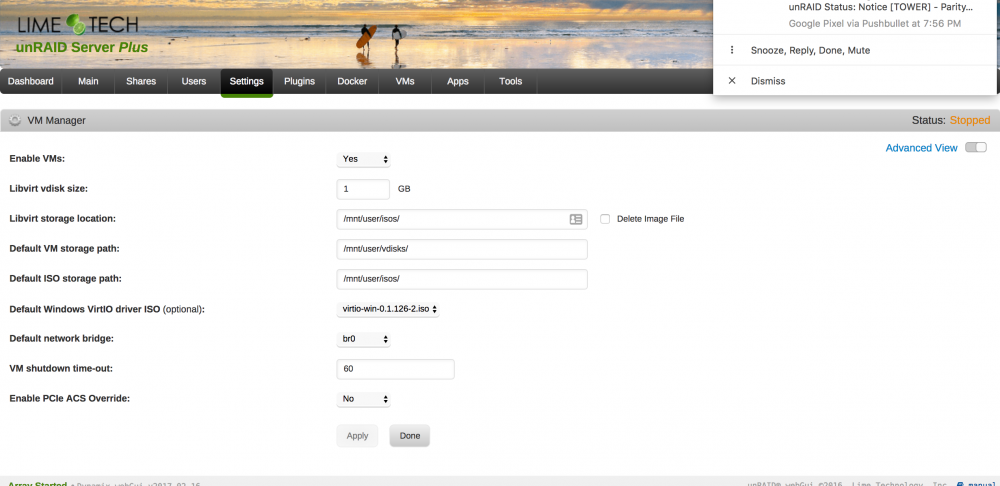1000x486 pixels.
Task: Toggle the Advanced View switch
Action: point(976,147)
